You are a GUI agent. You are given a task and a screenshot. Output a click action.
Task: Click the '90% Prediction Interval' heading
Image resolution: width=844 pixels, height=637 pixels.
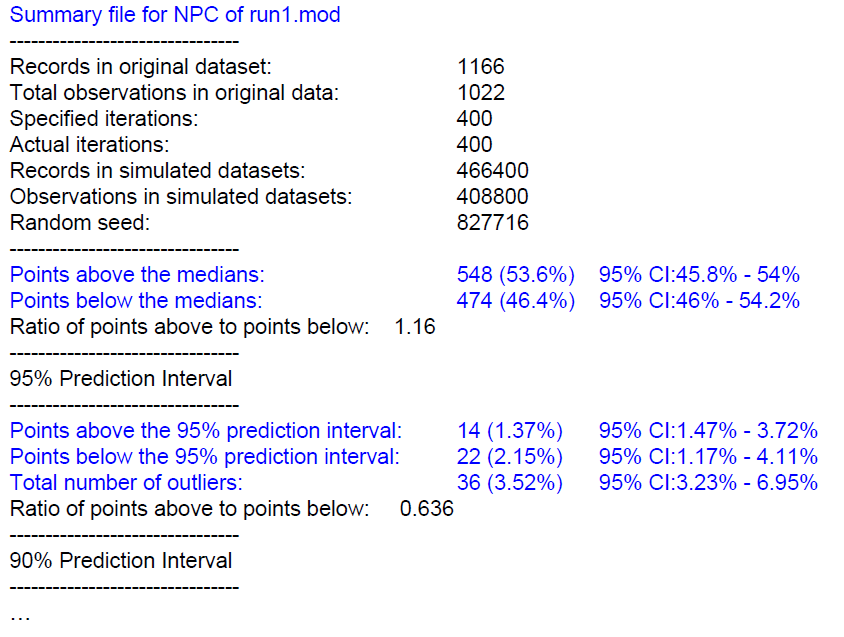coord(121,561)
